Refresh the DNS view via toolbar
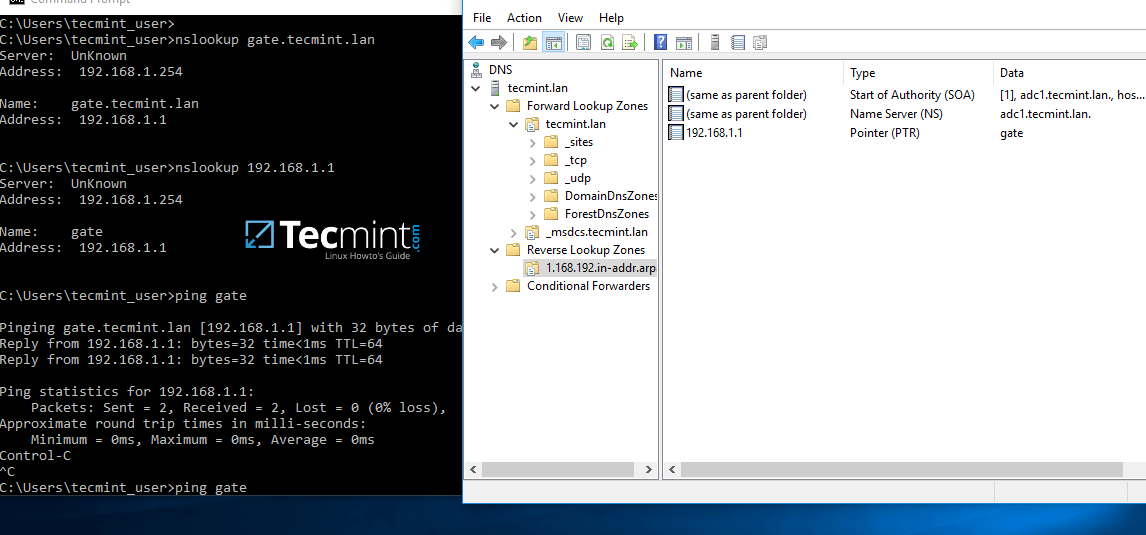The image size is (1146, 535). 606,42
